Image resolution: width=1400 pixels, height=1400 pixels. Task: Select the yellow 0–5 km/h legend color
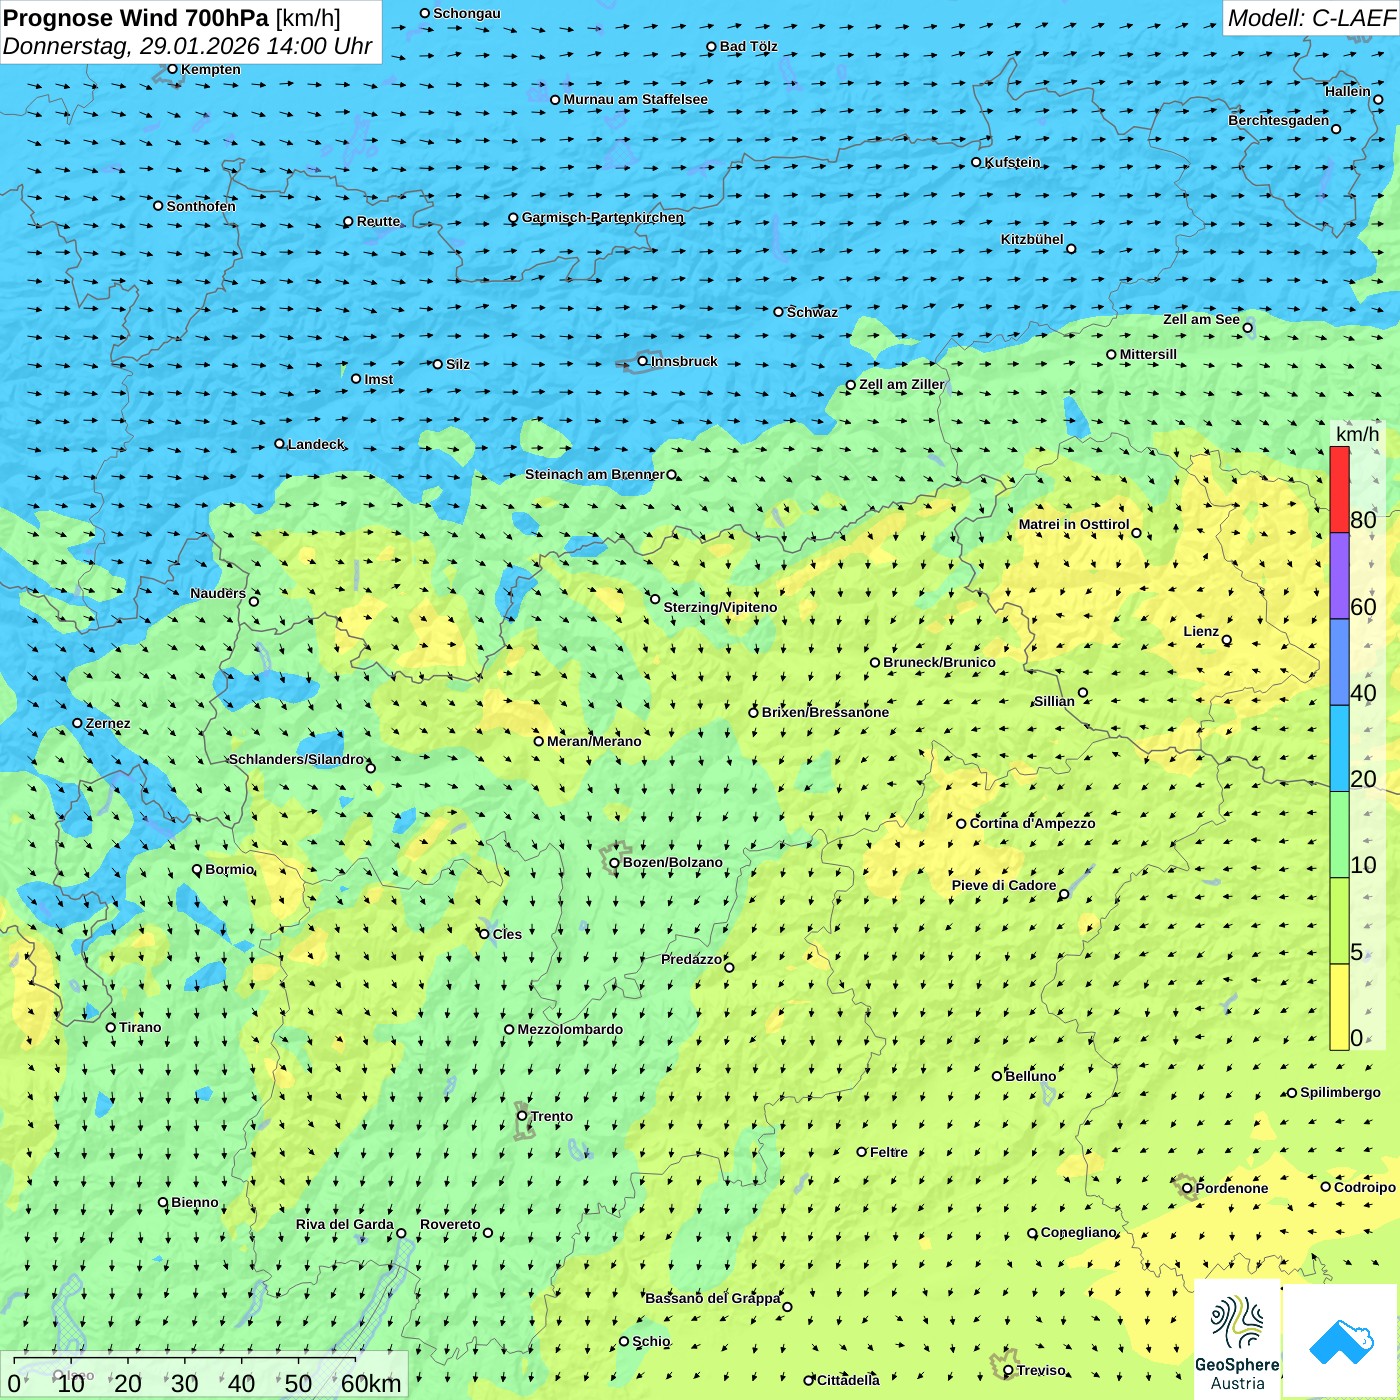coord(1339,1007)
